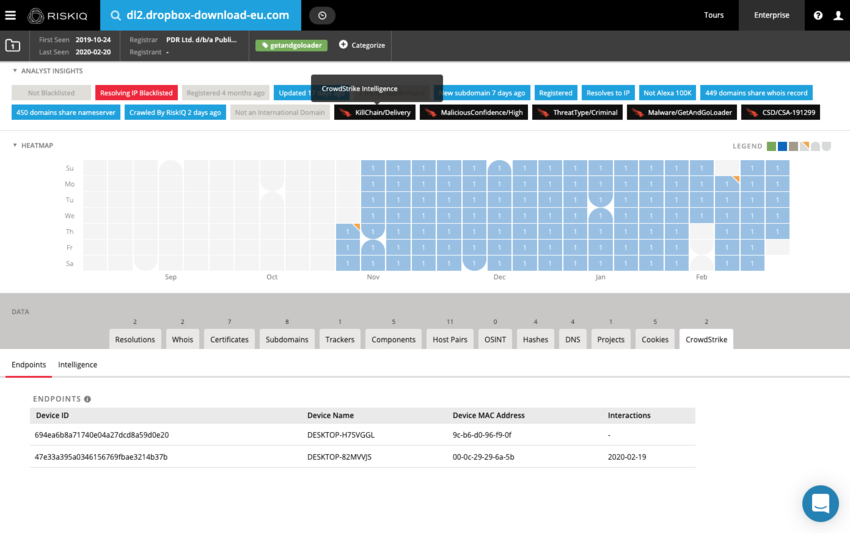Switch to the Trackers tab
This screenshot has height=533, width=850.
[340, 339]
